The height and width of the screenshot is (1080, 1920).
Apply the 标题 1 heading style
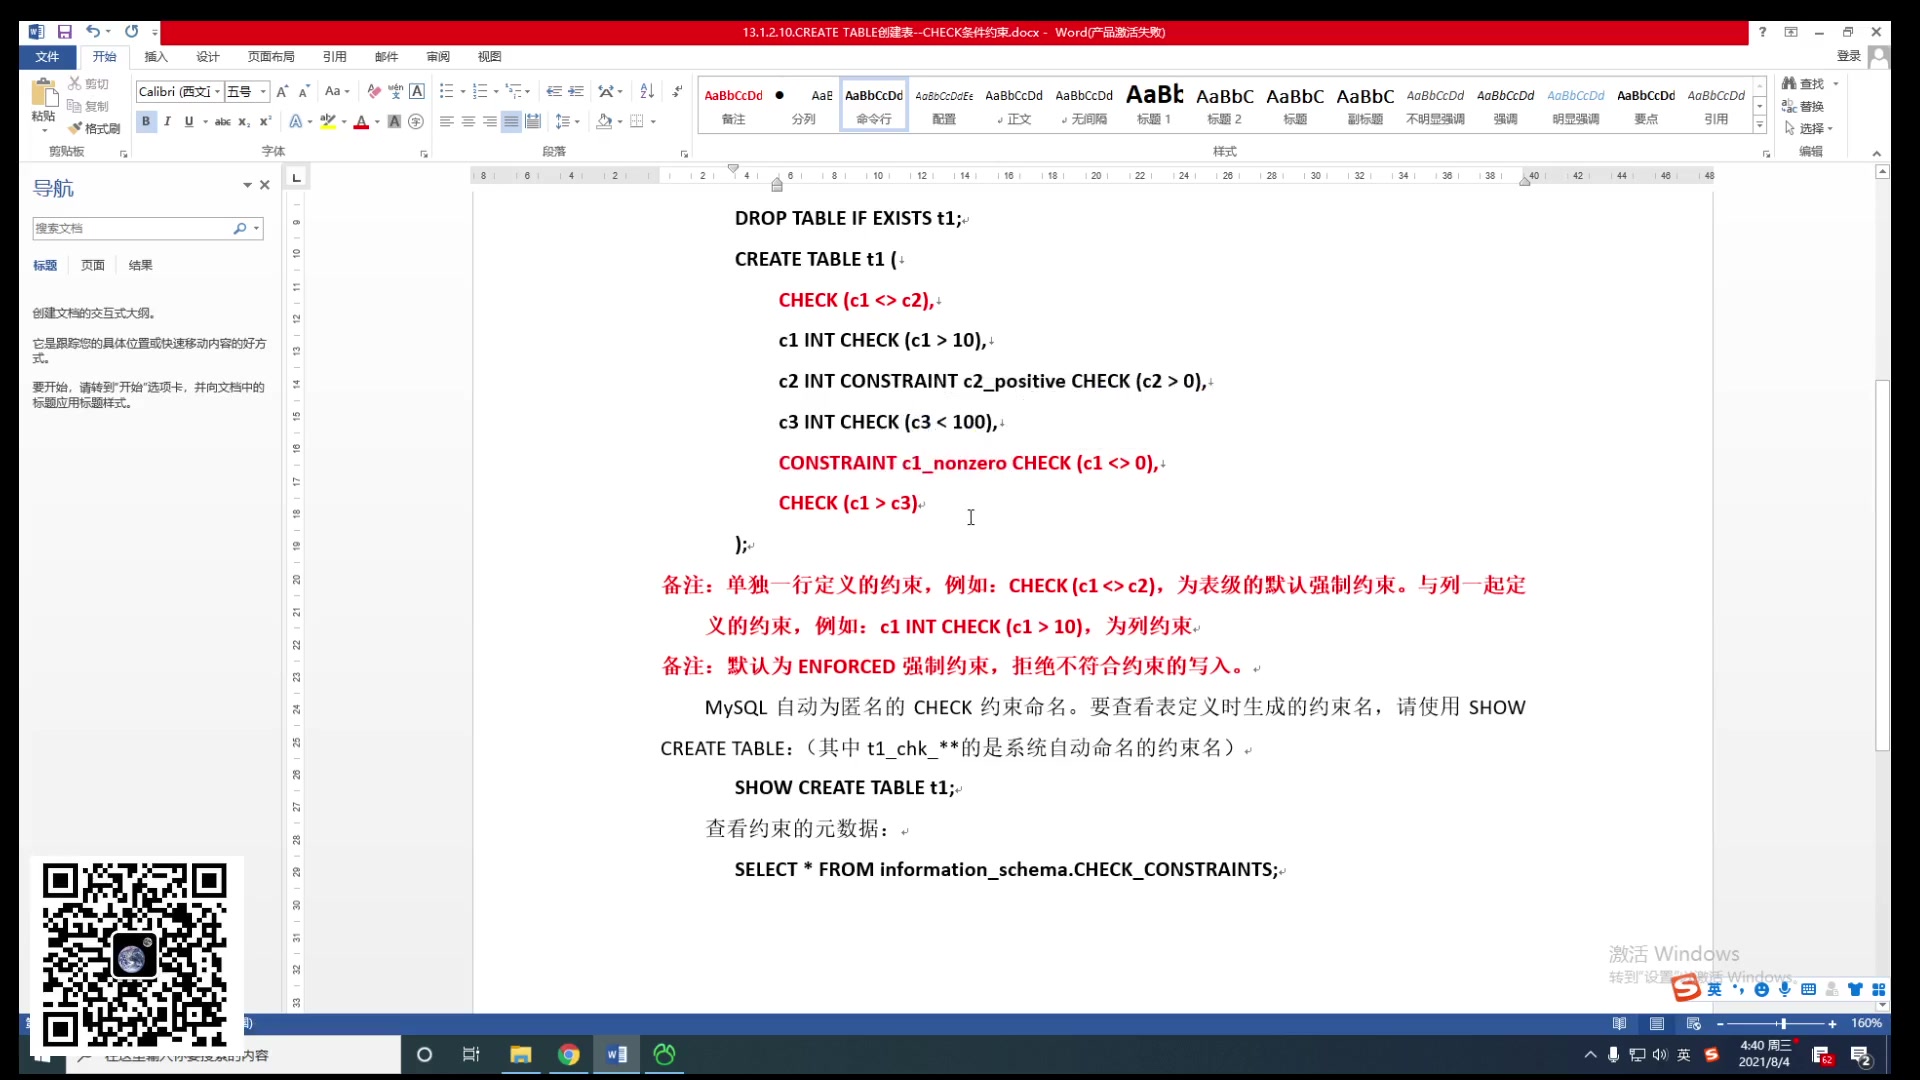pos(1154,104)
